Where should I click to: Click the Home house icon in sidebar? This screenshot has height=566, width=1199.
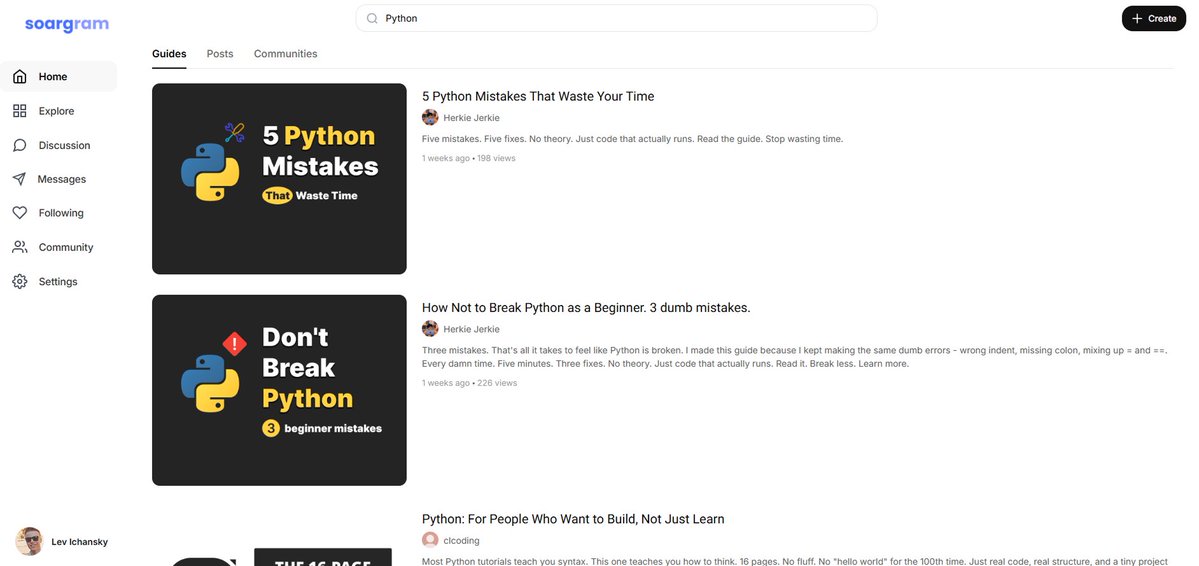20,76
